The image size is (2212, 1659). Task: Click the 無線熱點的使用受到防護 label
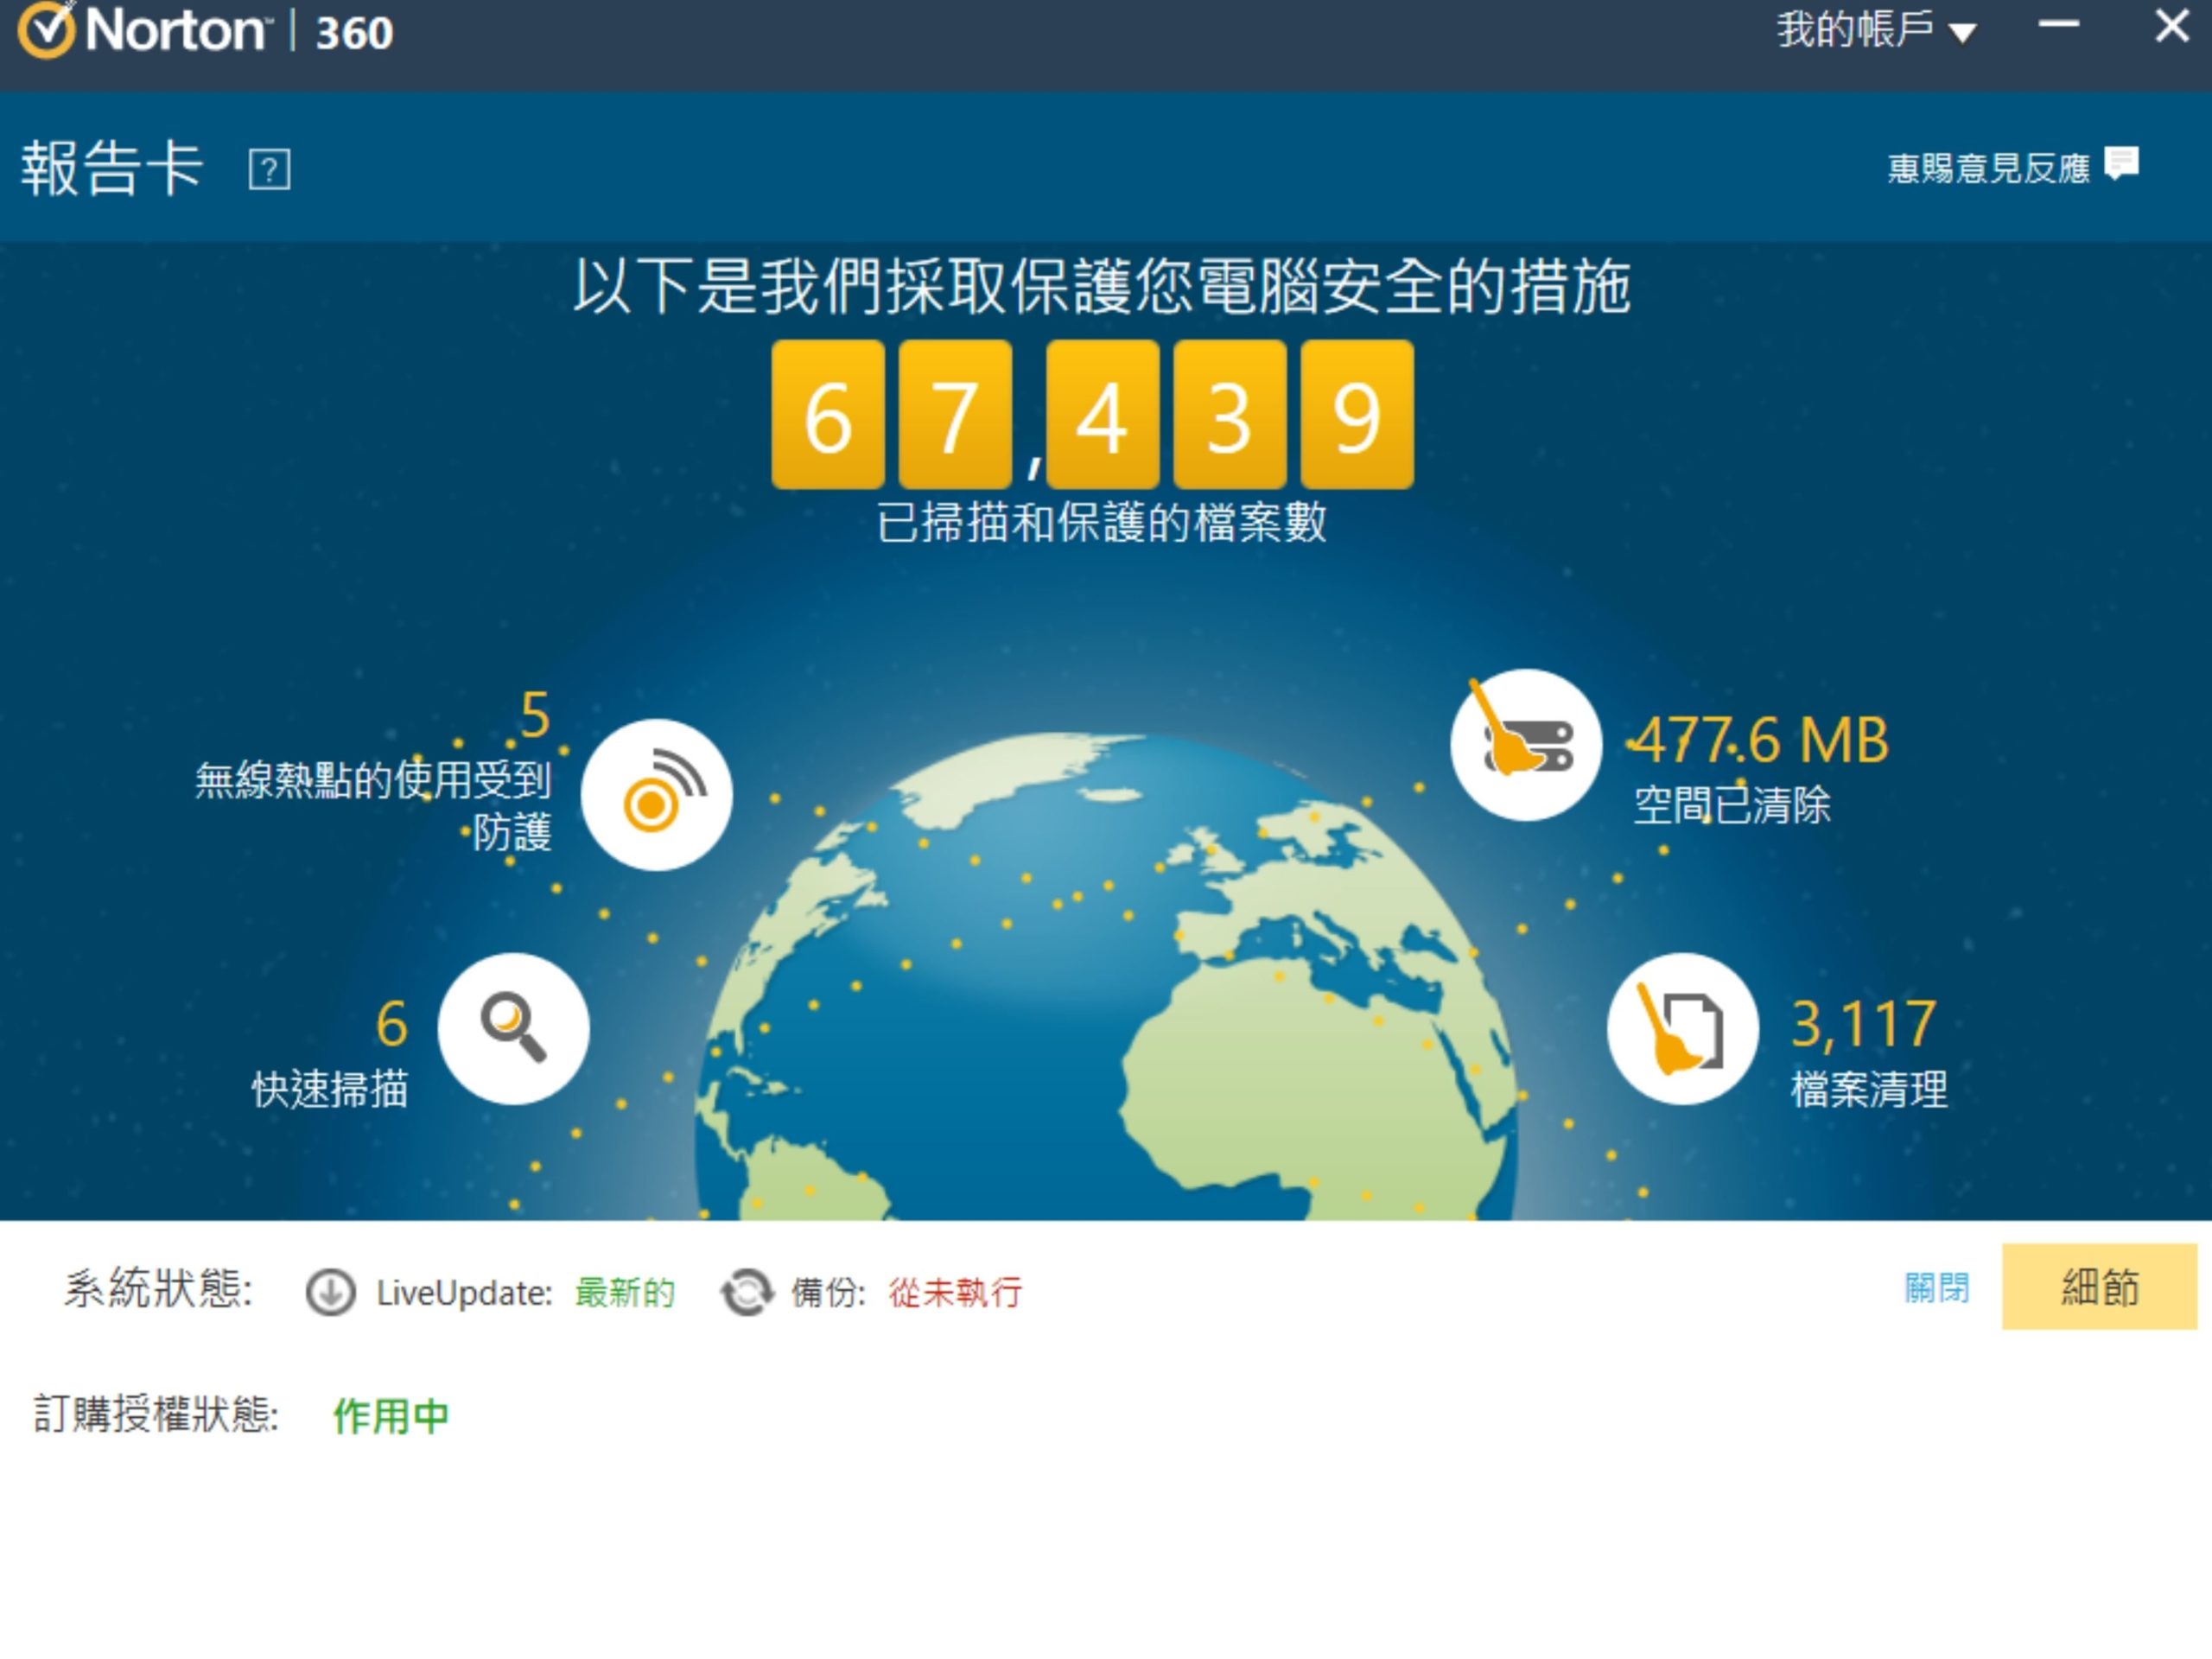373,806
